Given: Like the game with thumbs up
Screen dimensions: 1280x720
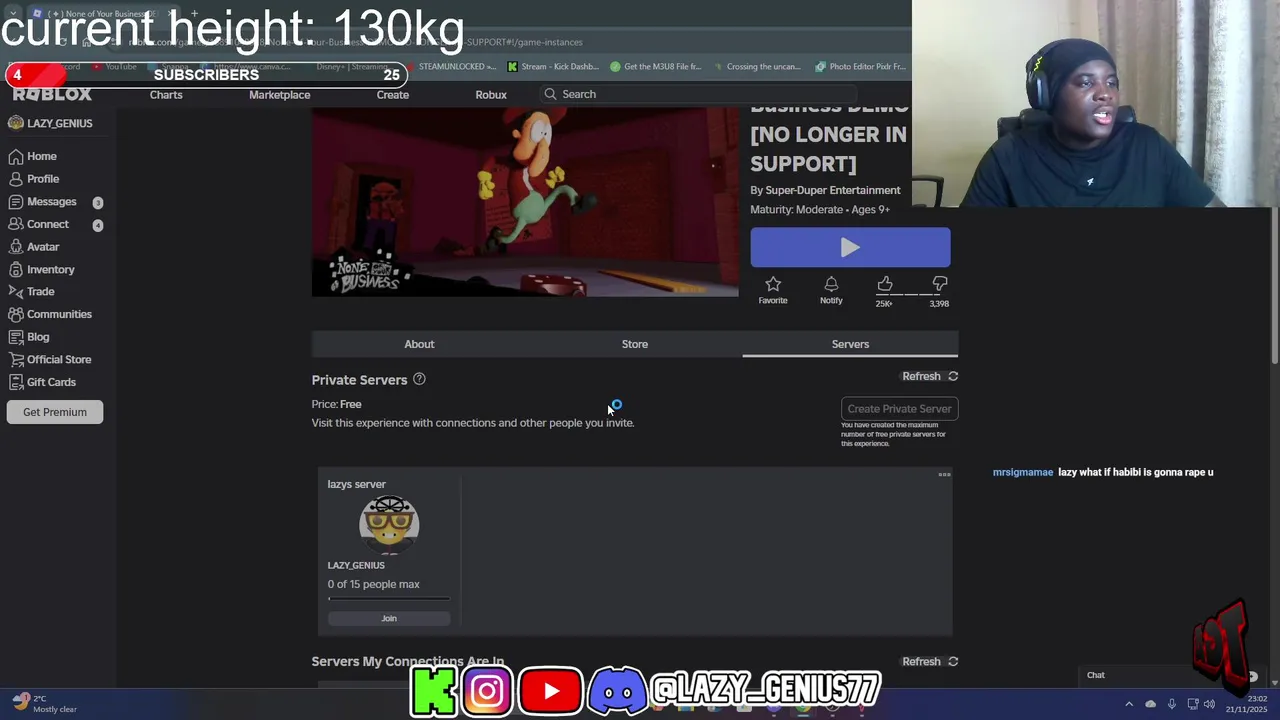Looking at the screenshot, I should [x=885, y=284].
